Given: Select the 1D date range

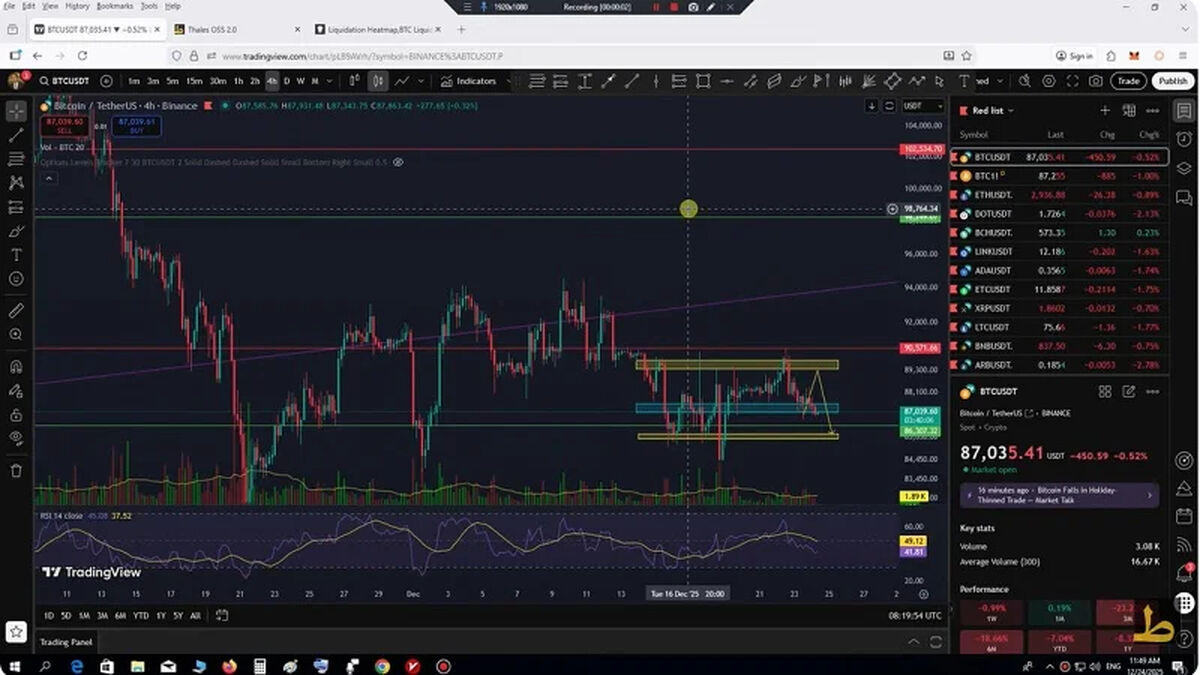Looking at the screenshot, I should pyautogui.click(x=48, y=616).
